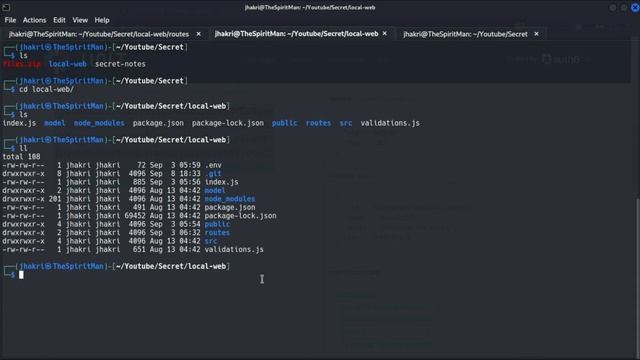Image resolution: width=640 pixels, height=360 pixels.
Task: Open the View menu
Action: pyautogui.click(x=80, y=20)
